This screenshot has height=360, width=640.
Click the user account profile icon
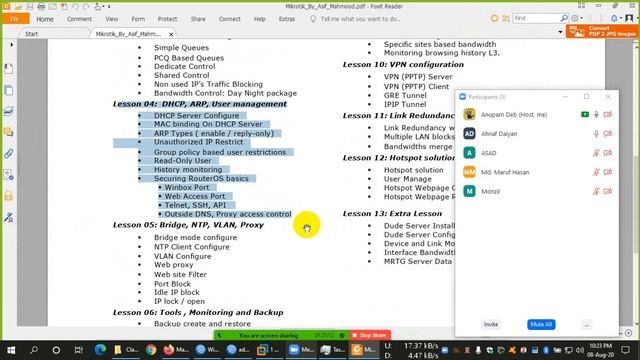point(629,18)
